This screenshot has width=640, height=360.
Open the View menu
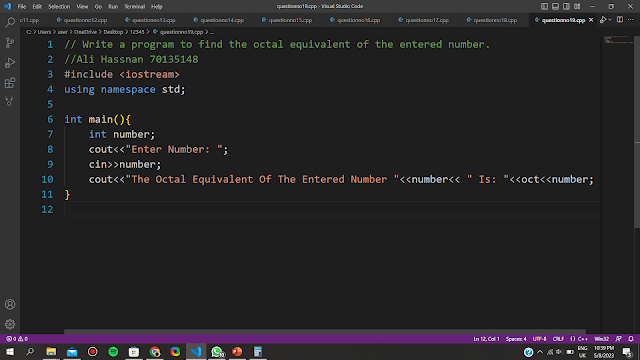(x=82, y=7)
